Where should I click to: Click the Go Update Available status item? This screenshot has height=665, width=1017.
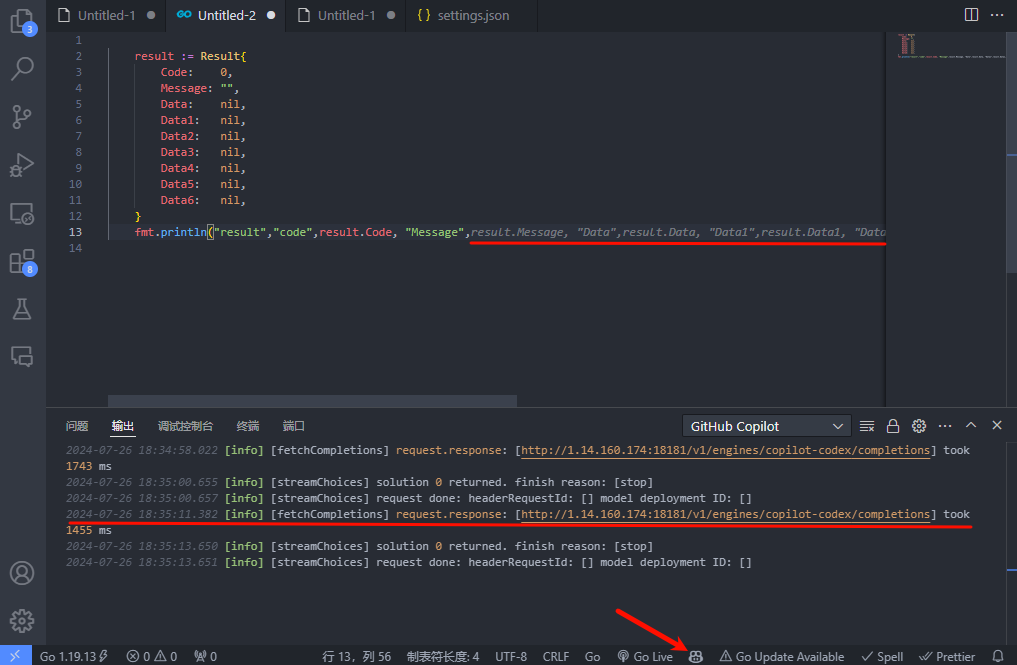pyautogui.click(x=781, y=656)
